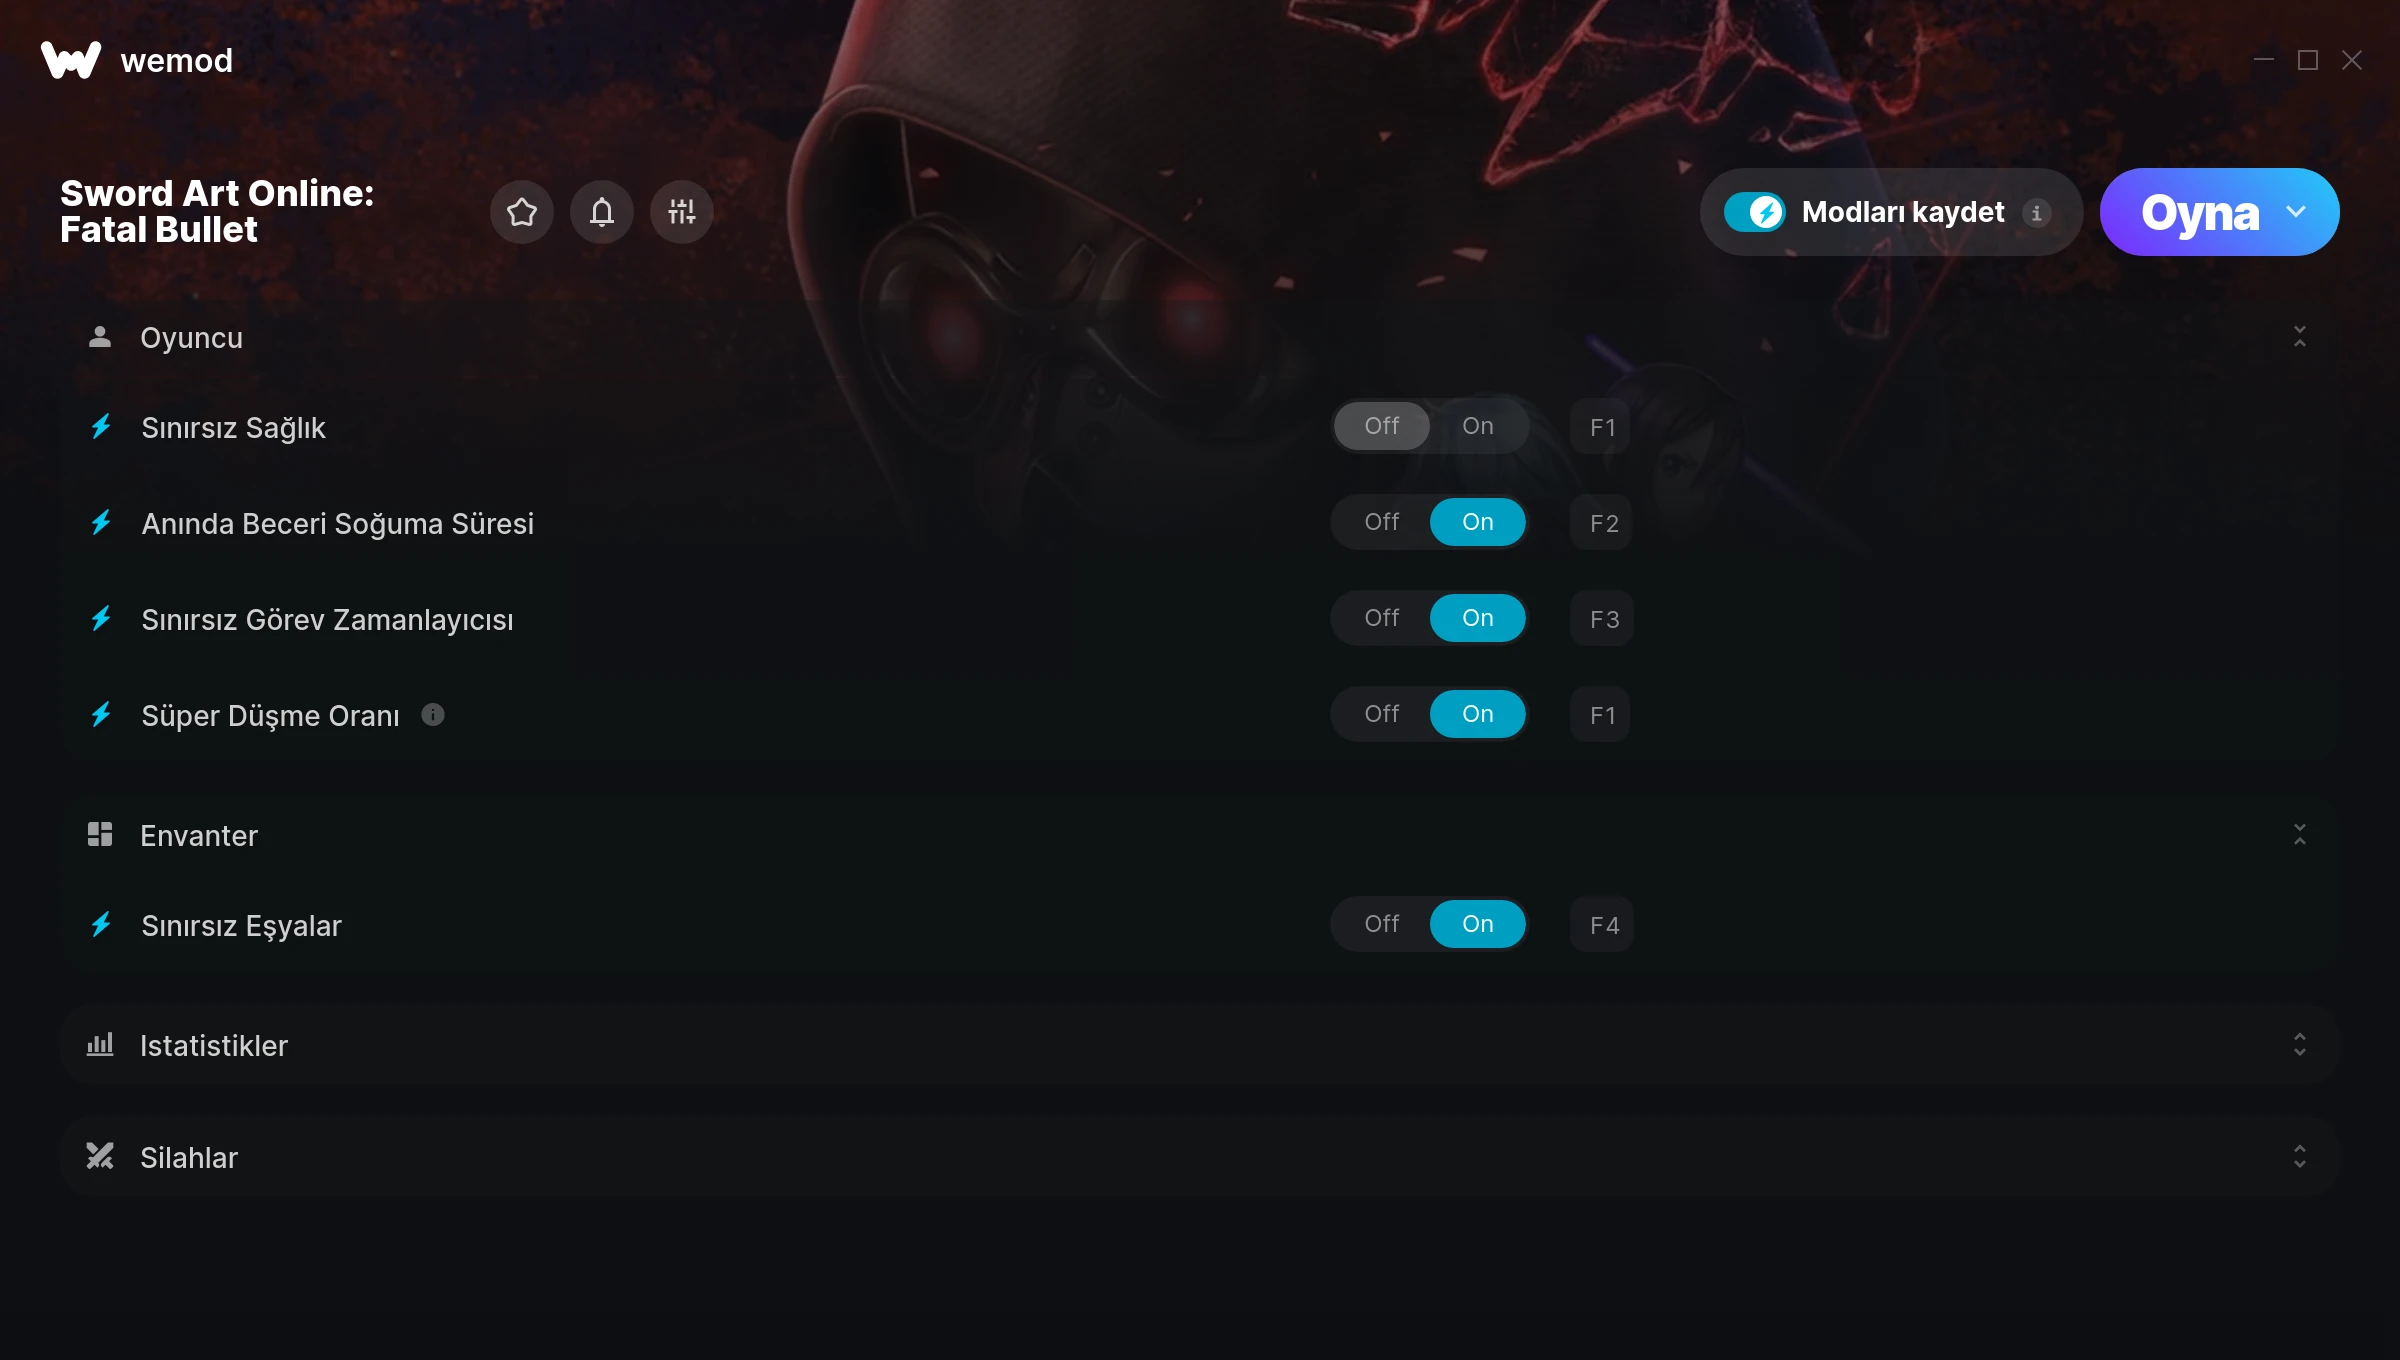Collapse the Oyuncu section
Viewport: 2400px width, 1360px height.
tap(2299, 337)
